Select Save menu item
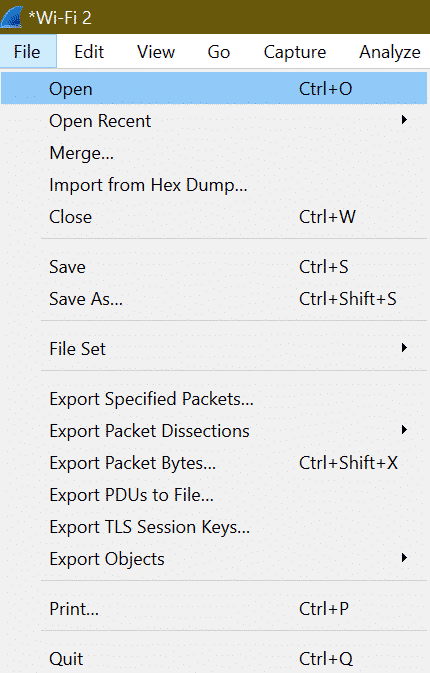 click(214, 267)
